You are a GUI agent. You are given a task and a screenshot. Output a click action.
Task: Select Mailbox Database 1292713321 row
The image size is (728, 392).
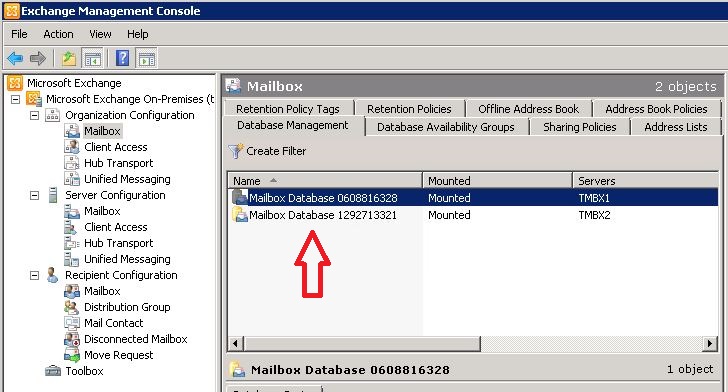pos(473,215)
